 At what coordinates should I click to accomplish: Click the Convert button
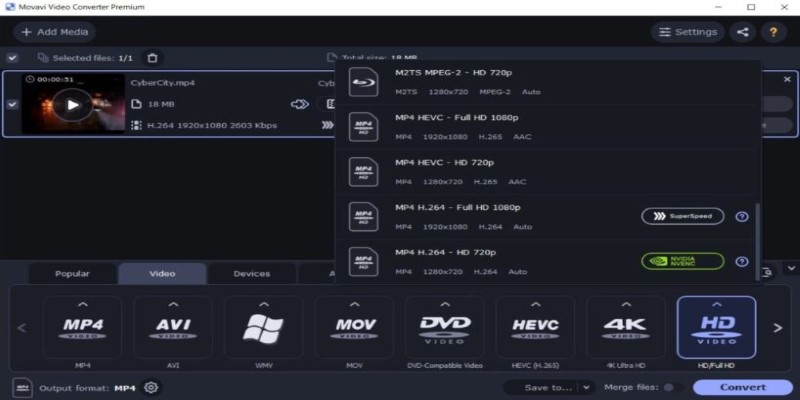point(742,387)
